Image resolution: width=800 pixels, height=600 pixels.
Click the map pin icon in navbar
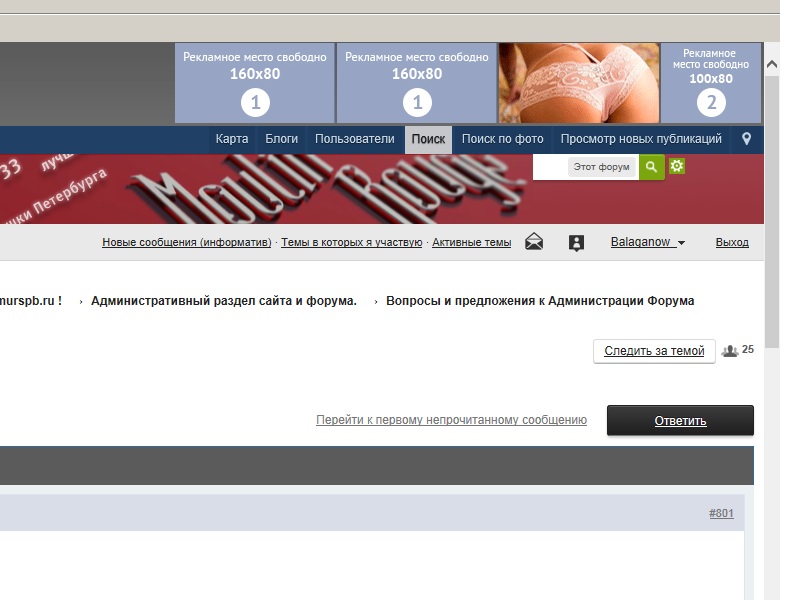tap(746, 139)
